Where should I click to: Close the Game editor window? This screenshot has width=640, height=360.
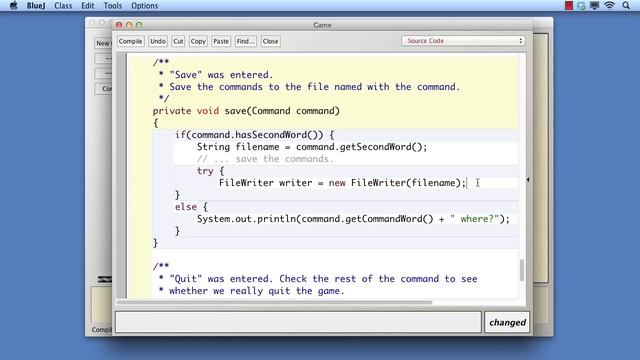(119, 25)
